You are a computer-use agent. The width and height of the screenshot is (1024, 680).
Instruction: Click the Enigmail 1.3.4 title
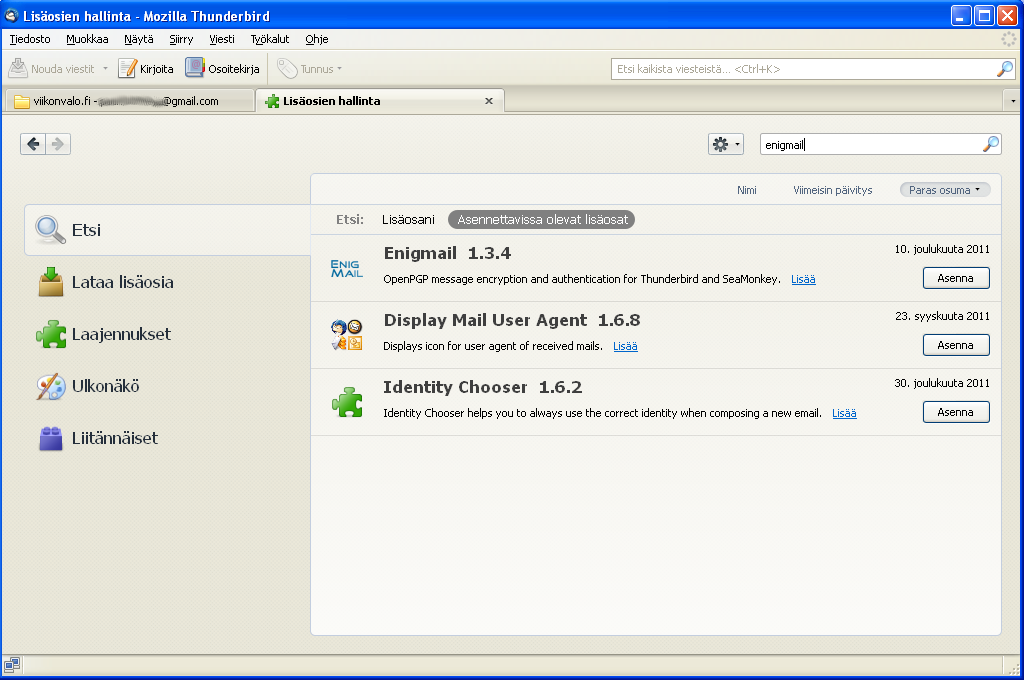click(x=447, y=253)
